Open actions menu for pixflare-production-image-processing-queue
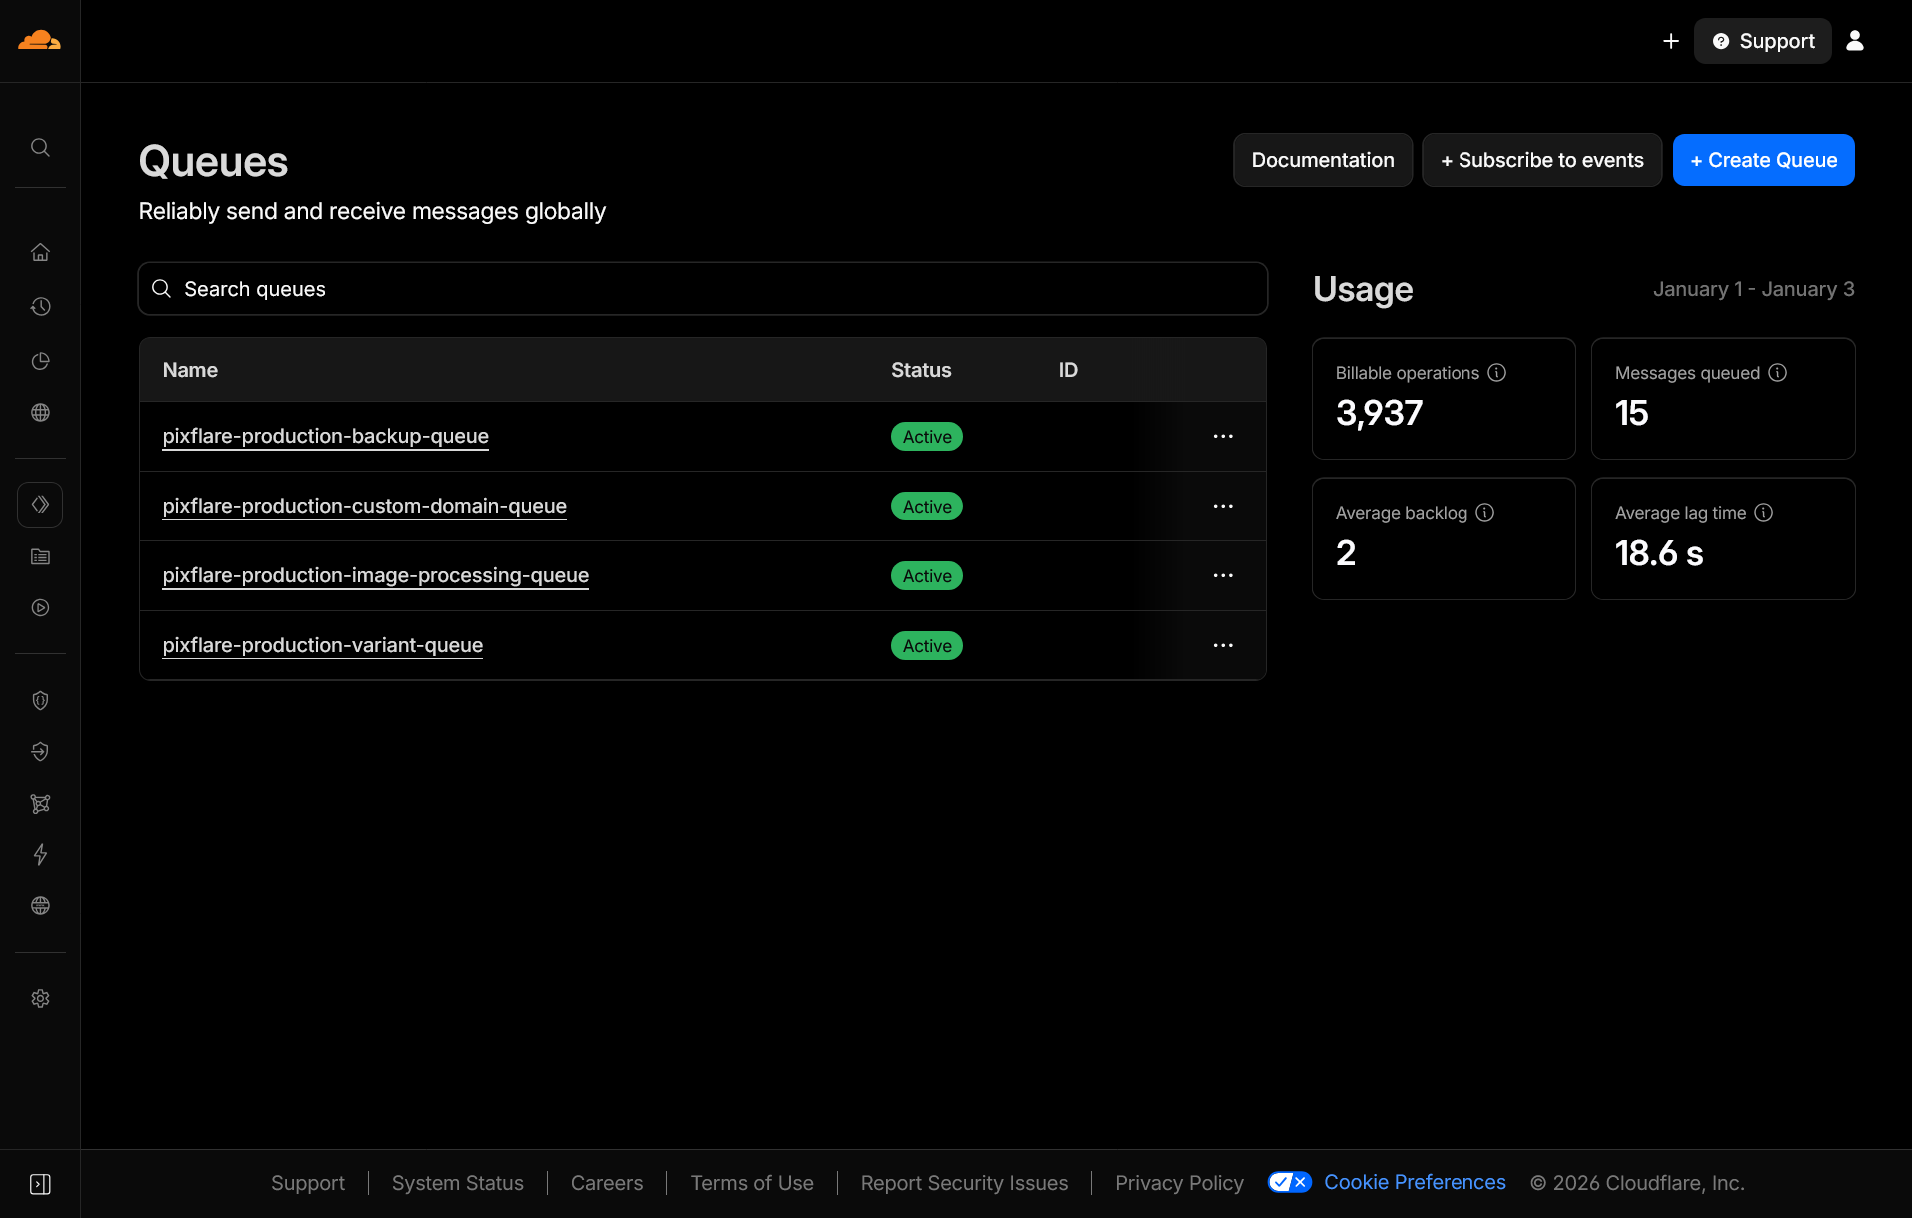Viewport: 1912px width, 1218px height. pos(1222,575)
